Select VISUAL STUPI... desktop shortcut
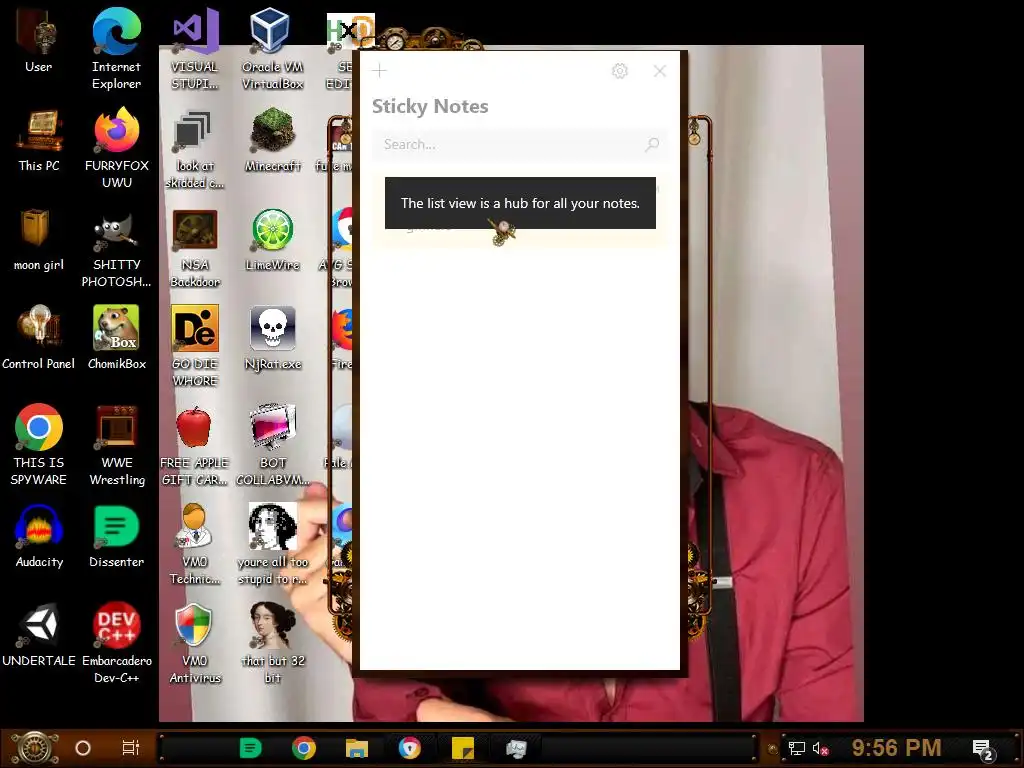Screen dimensions: 1024x768 (x=195, y=49)
